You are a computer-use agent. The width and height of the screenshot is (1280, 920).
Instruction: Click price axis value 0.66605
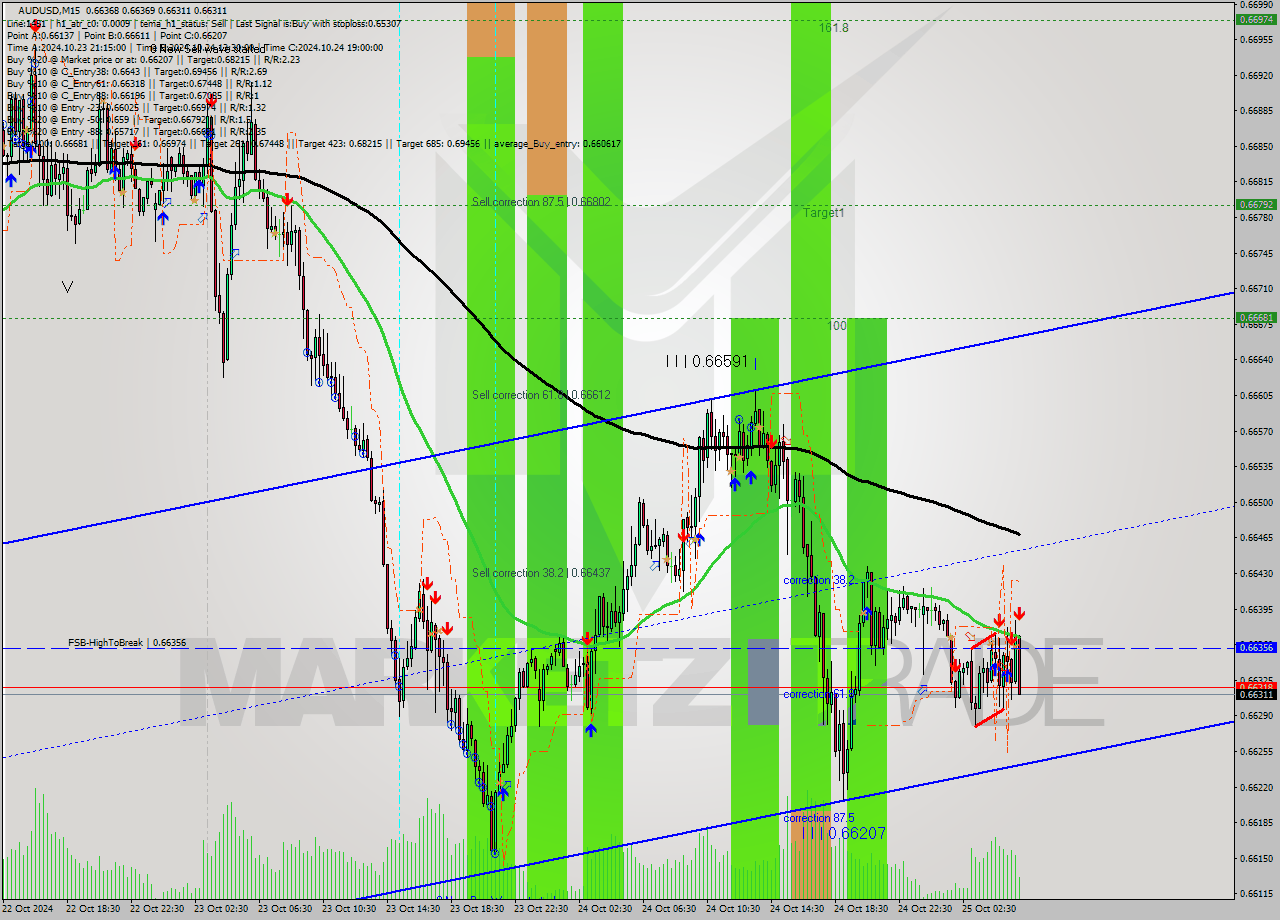[1257, 395]
